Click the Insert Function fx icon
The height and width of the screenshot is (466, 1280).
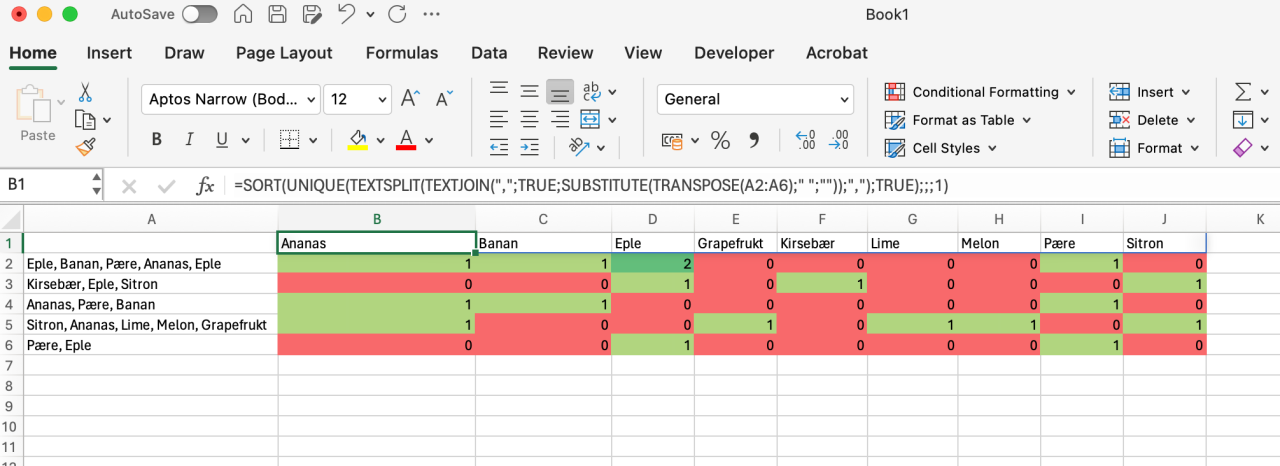[x=205, y=185]
